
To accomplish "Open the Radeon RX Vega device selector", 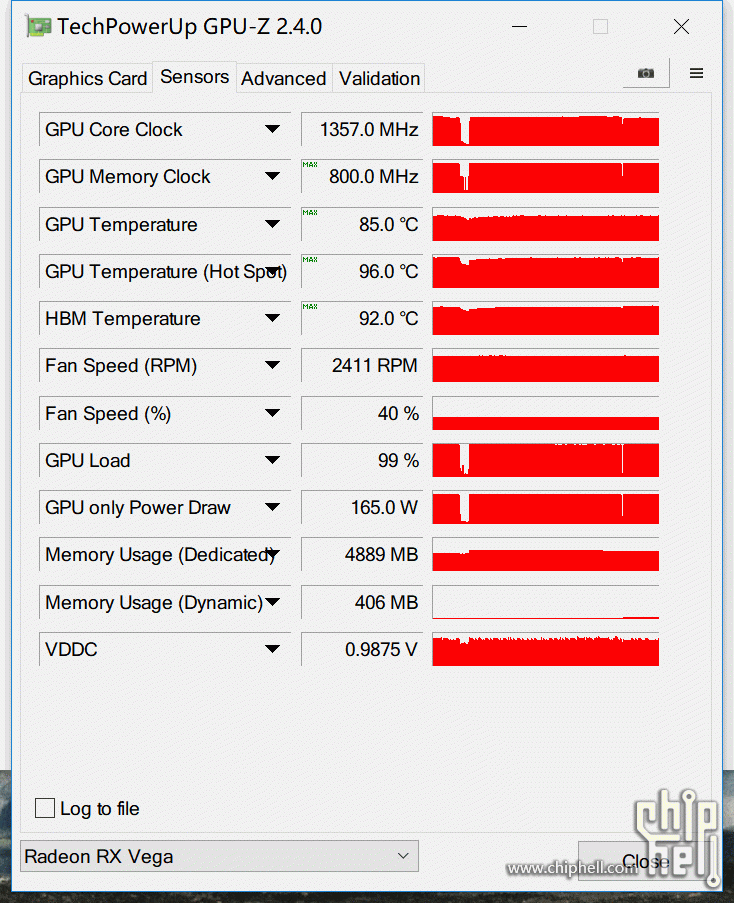I will coord(219,856).
